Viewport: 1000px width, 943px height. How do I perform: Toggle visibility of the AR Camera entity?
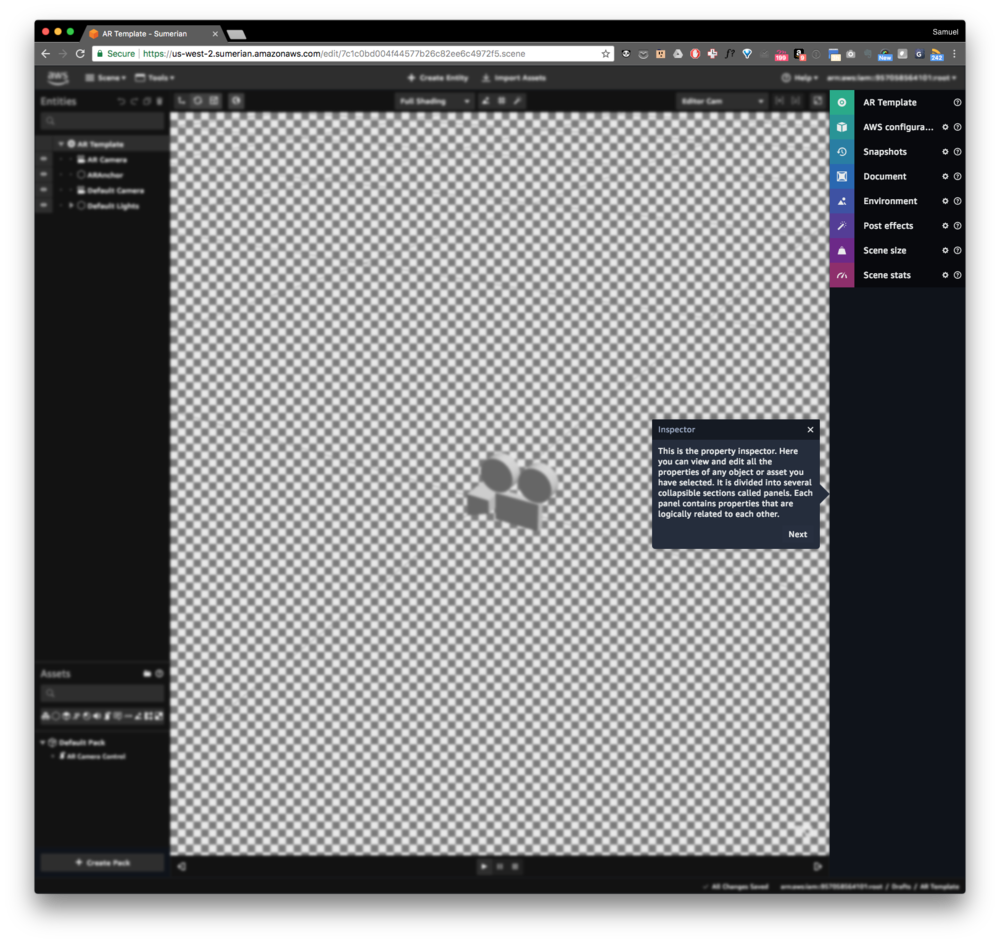(43, 159)
